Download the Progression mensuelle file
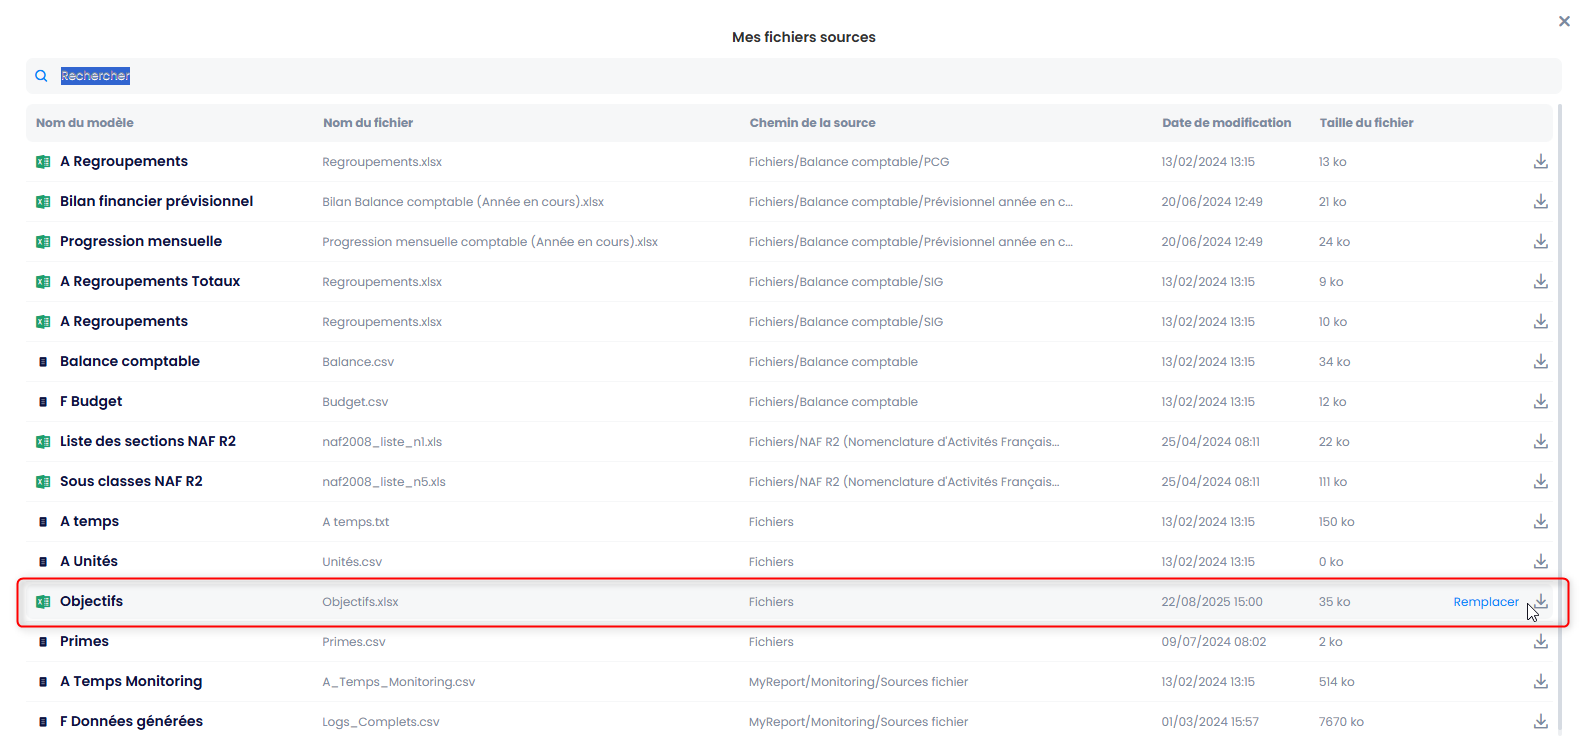The image size is (1587, 754). pos(1540,242)
